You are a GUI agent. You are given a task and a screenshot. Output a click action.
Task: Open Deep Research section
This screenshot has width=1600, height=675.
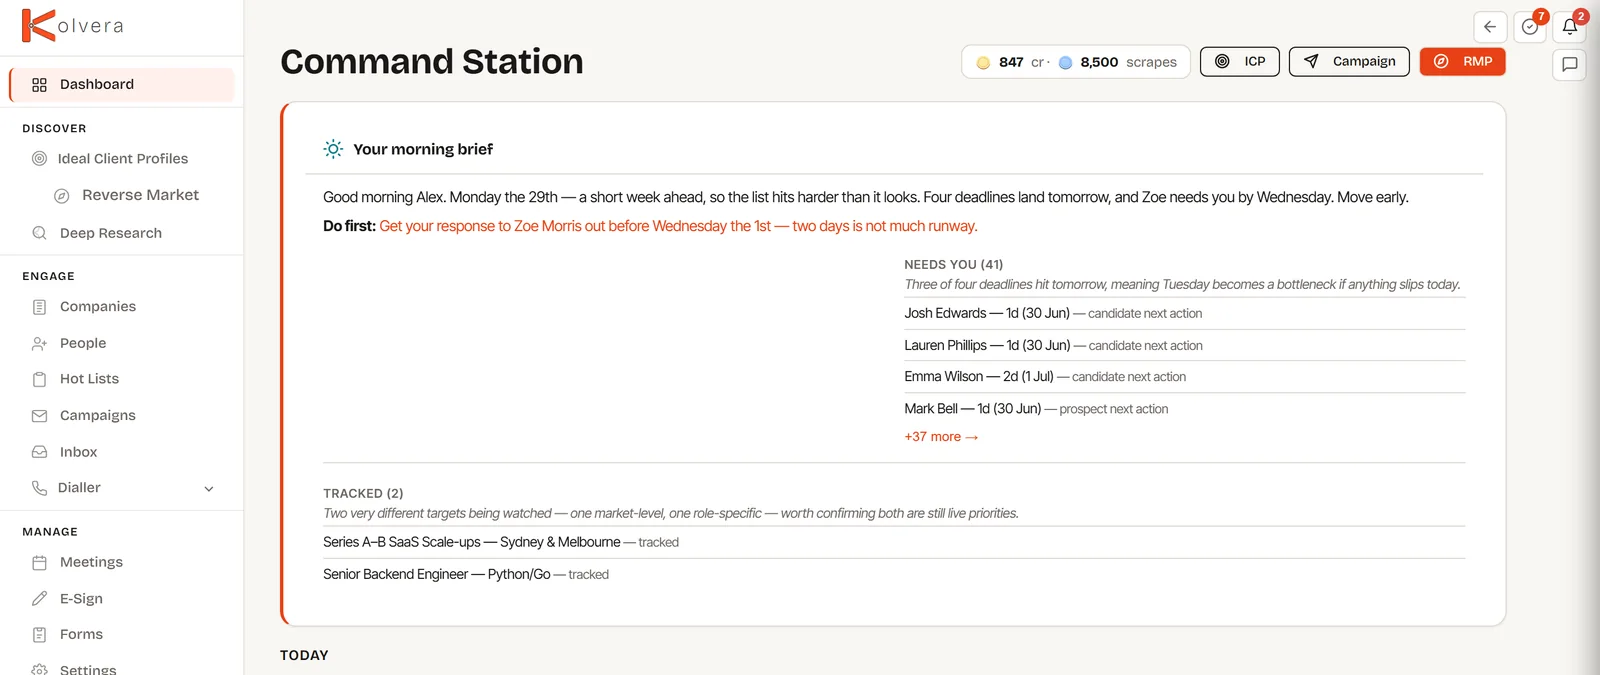pos(111,233)
